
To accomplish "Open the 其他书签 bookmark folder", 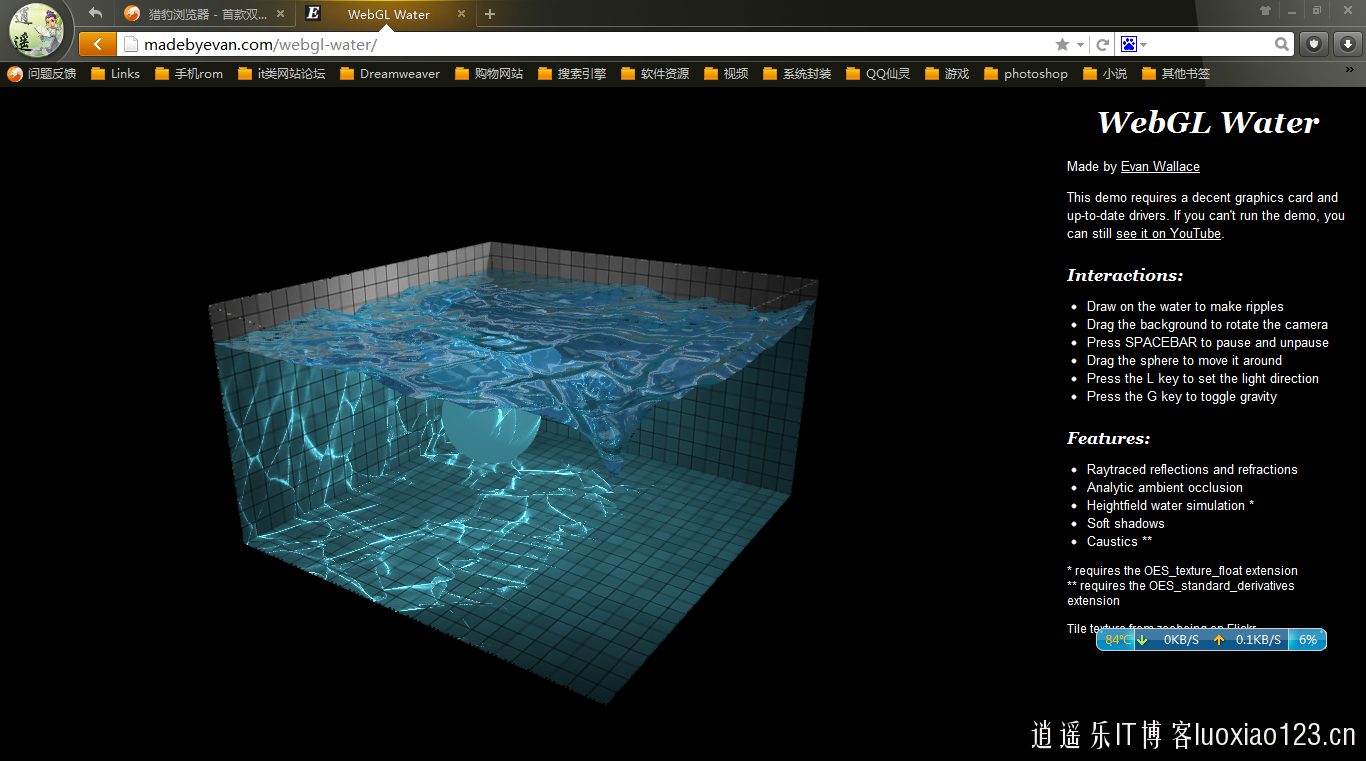I will (x=1175, y=74).
